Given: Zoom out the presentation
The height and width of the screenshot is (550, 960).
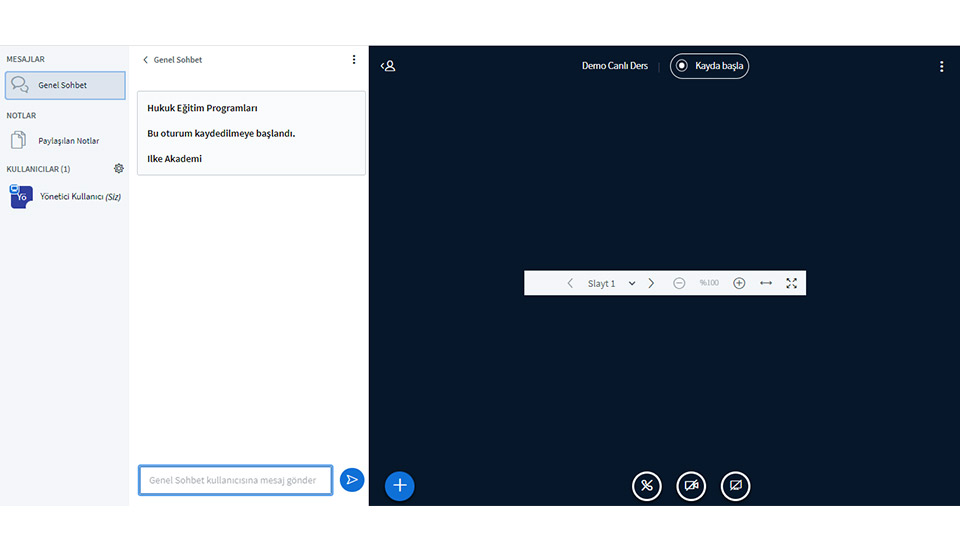Looking at the screenshot, I should click(x=679, y=283).
